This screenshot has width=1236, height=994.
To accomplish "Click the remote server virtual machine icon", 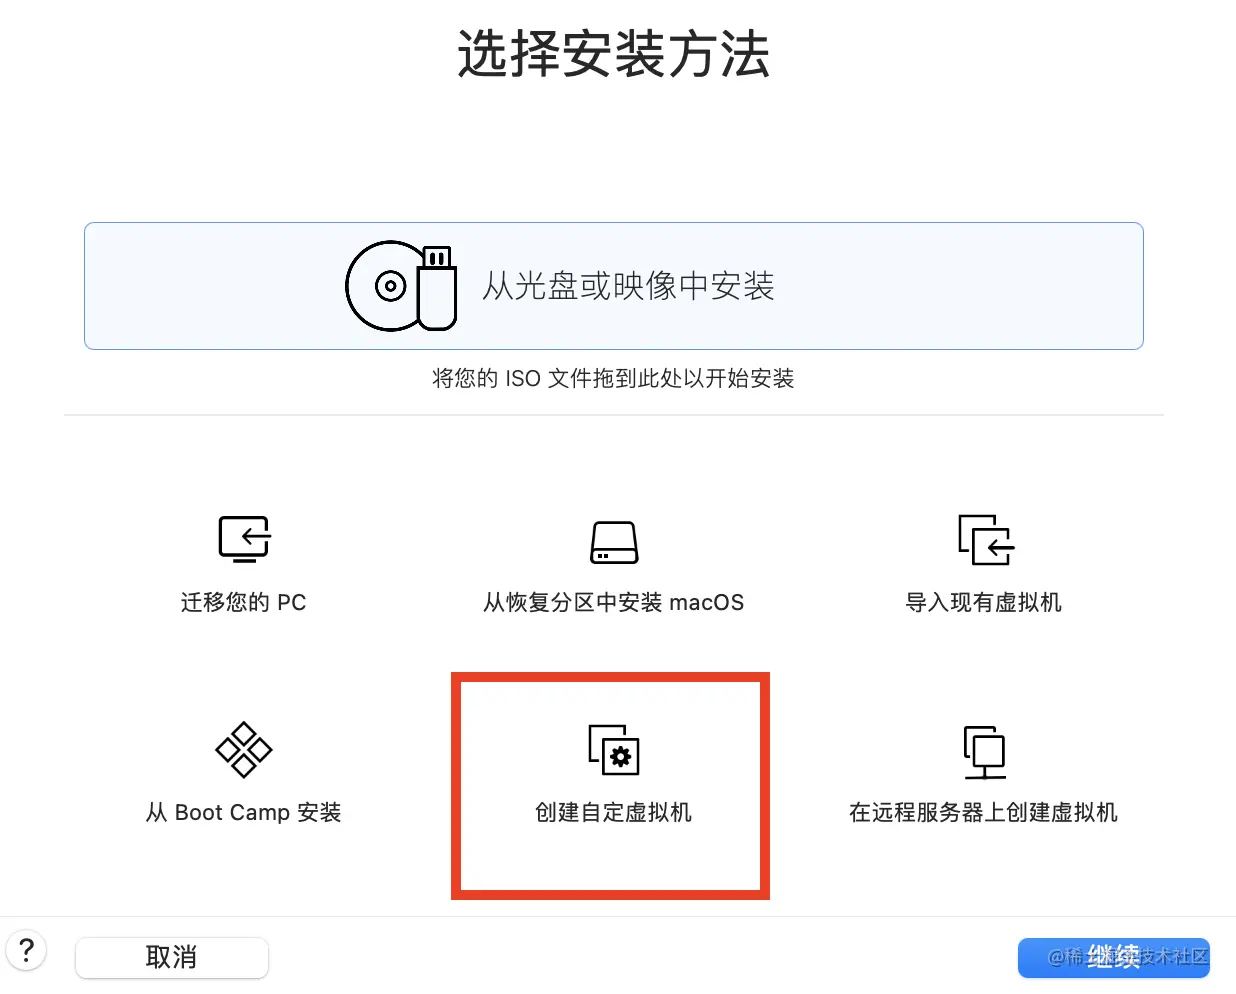I will (984, 752).
